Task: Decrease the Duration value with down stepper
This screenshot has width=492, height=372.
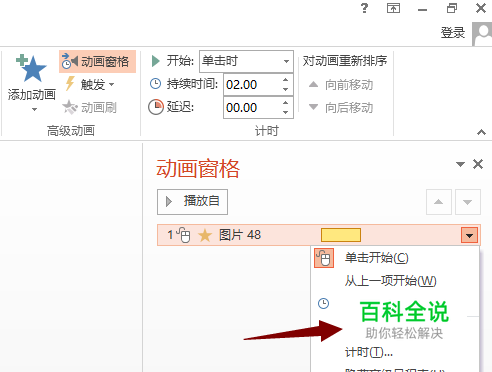Action: click(285, 89)
